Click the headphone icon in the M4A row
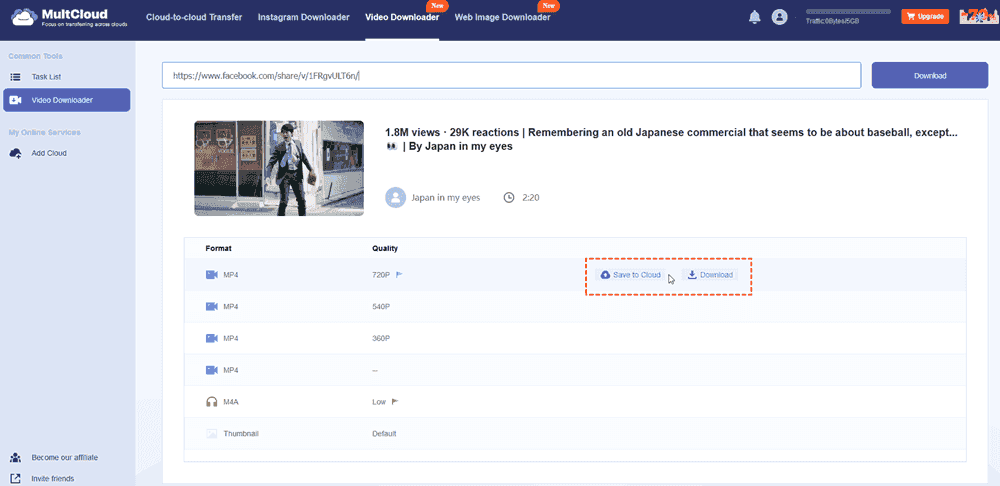This screenshot has height=486, width=1000. pos(212,402)
